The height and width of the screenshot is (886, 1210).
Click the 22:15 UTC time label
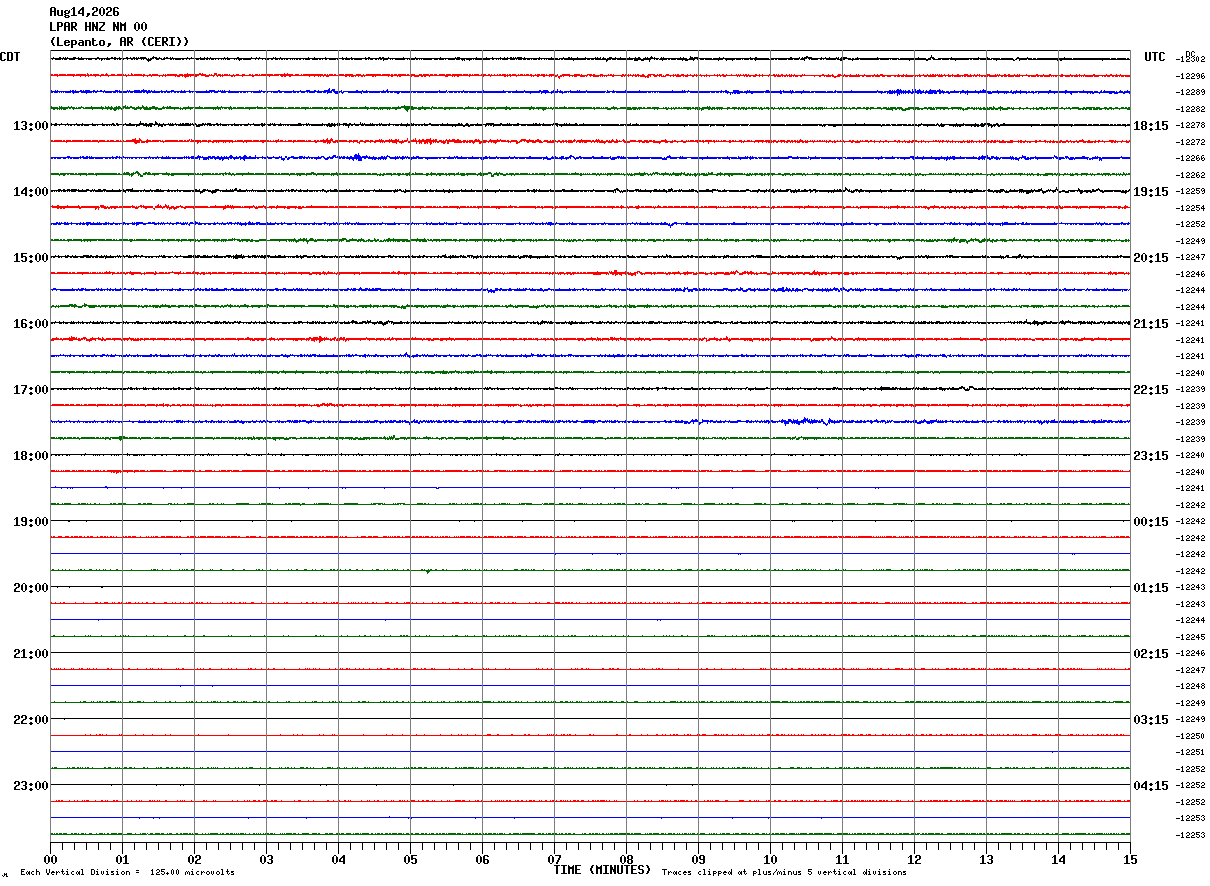(x=1151, y=390)
